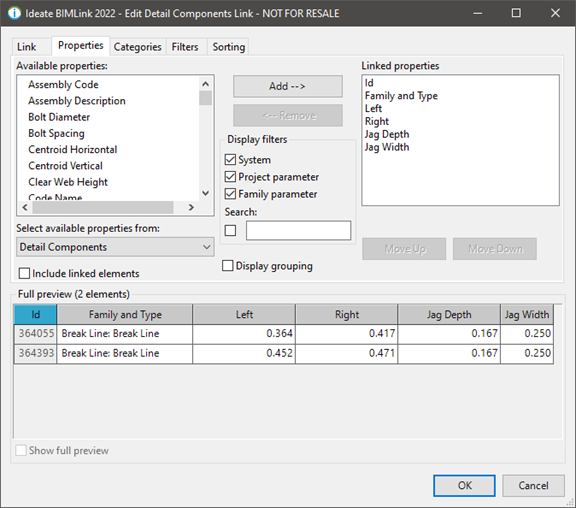Screen dimensions: 576x508
Task: Select Left in linked properties list
Action: click(x=373, y=109)
